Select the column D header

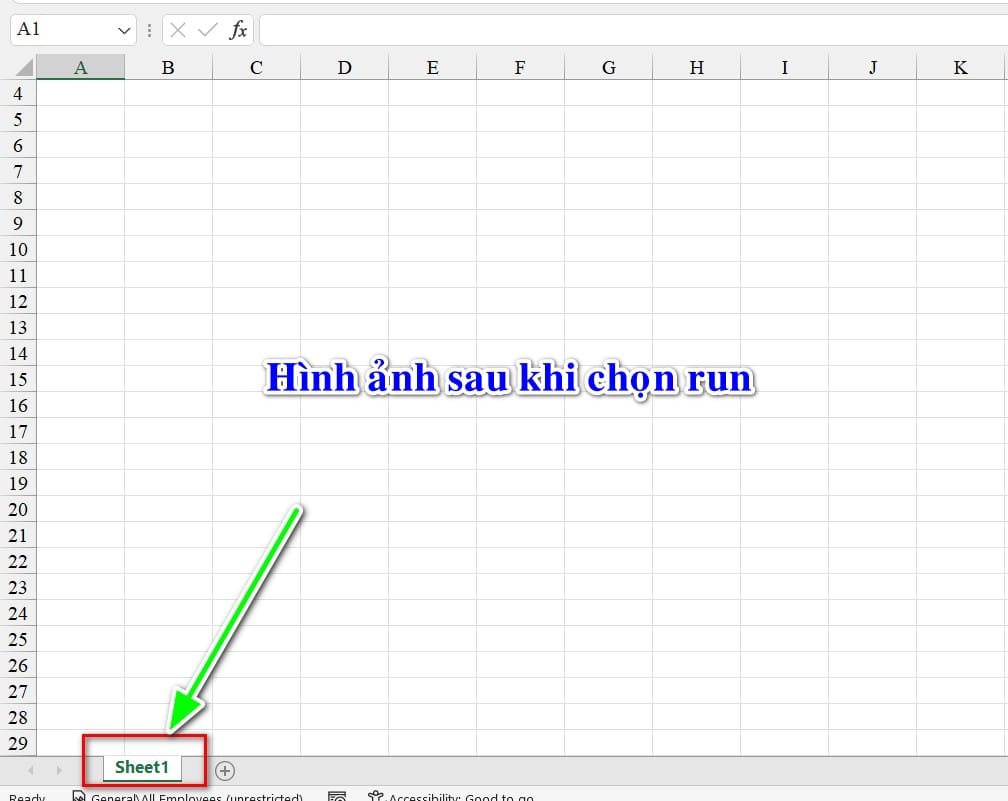tap(344, 67)
